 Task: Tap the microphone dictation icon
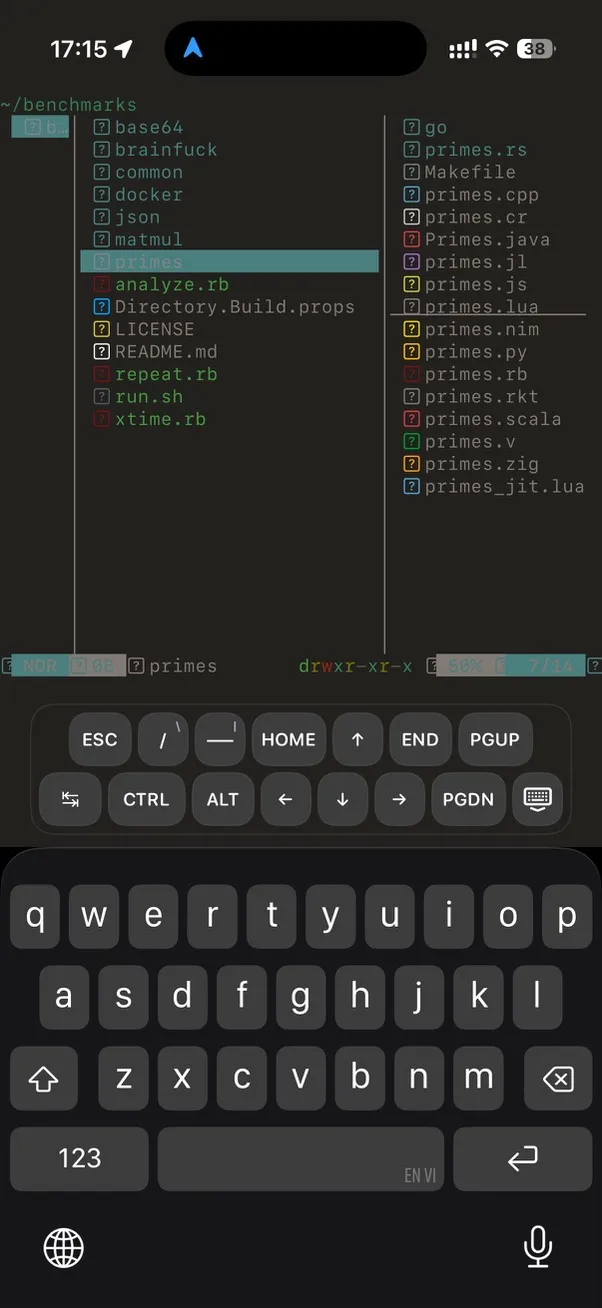[538, 1246]
